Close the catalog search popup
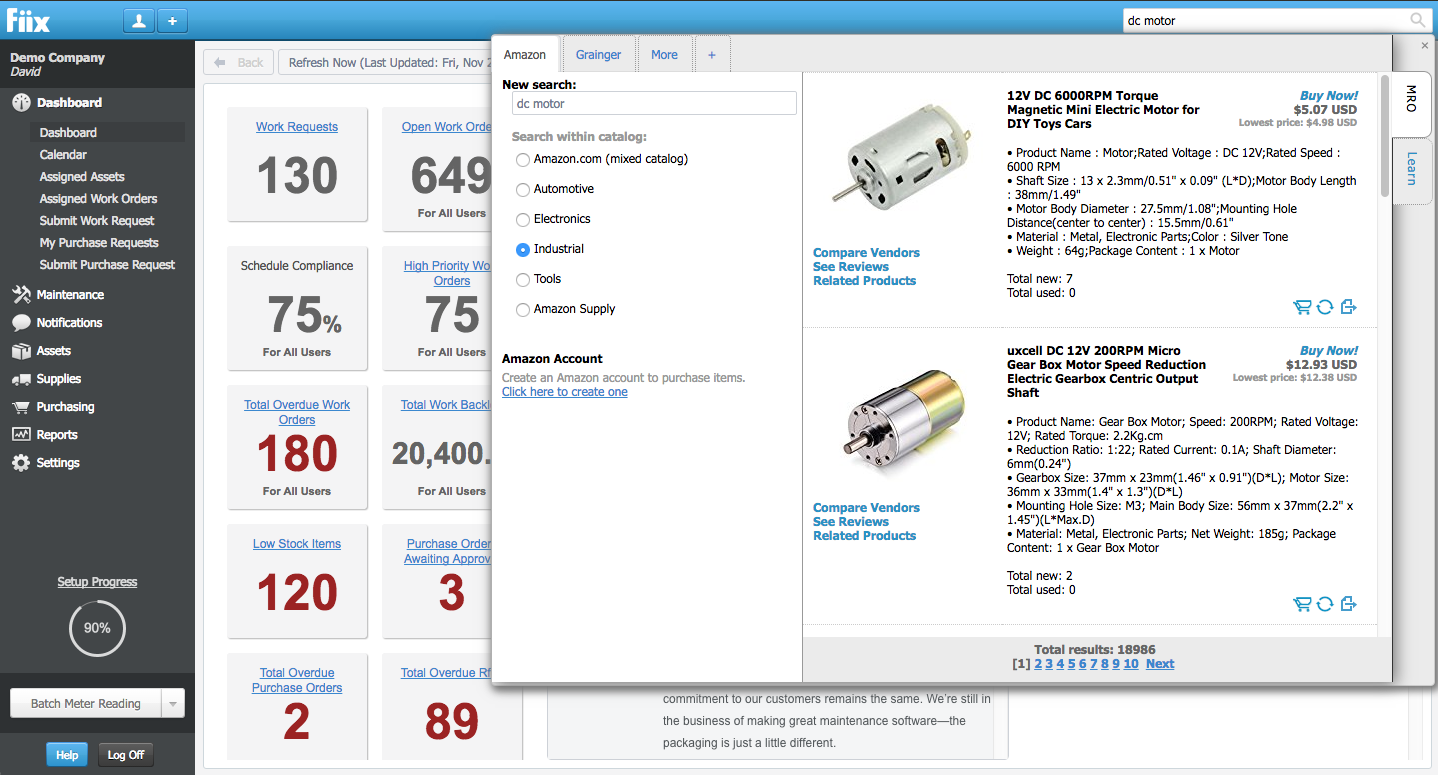The height and width of the screenshot is (775, 1438). tap(1425, 46)
